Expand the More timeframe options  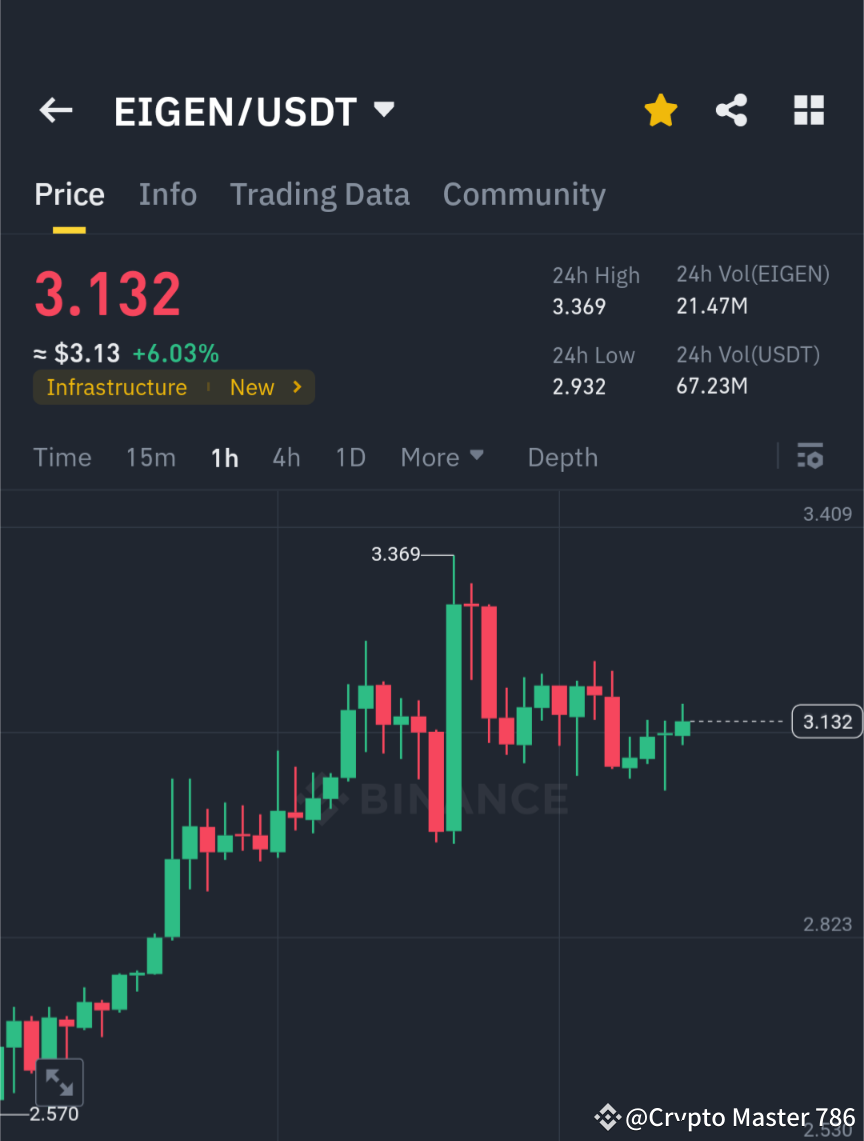(x=441, y=457)
